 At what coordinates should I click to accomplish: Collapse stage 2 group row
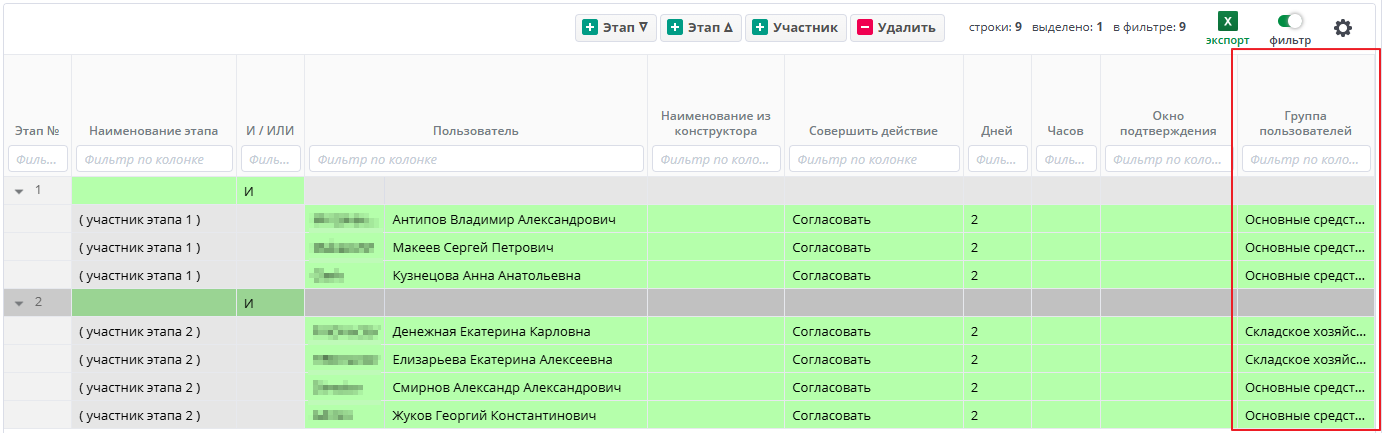point(18,303)
